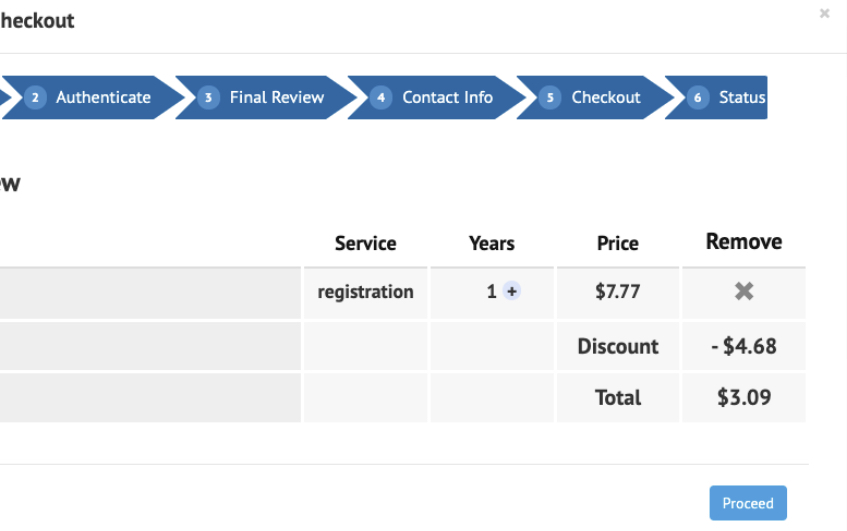
Task: Click the step 5 number badge
Action: point(550,98)
